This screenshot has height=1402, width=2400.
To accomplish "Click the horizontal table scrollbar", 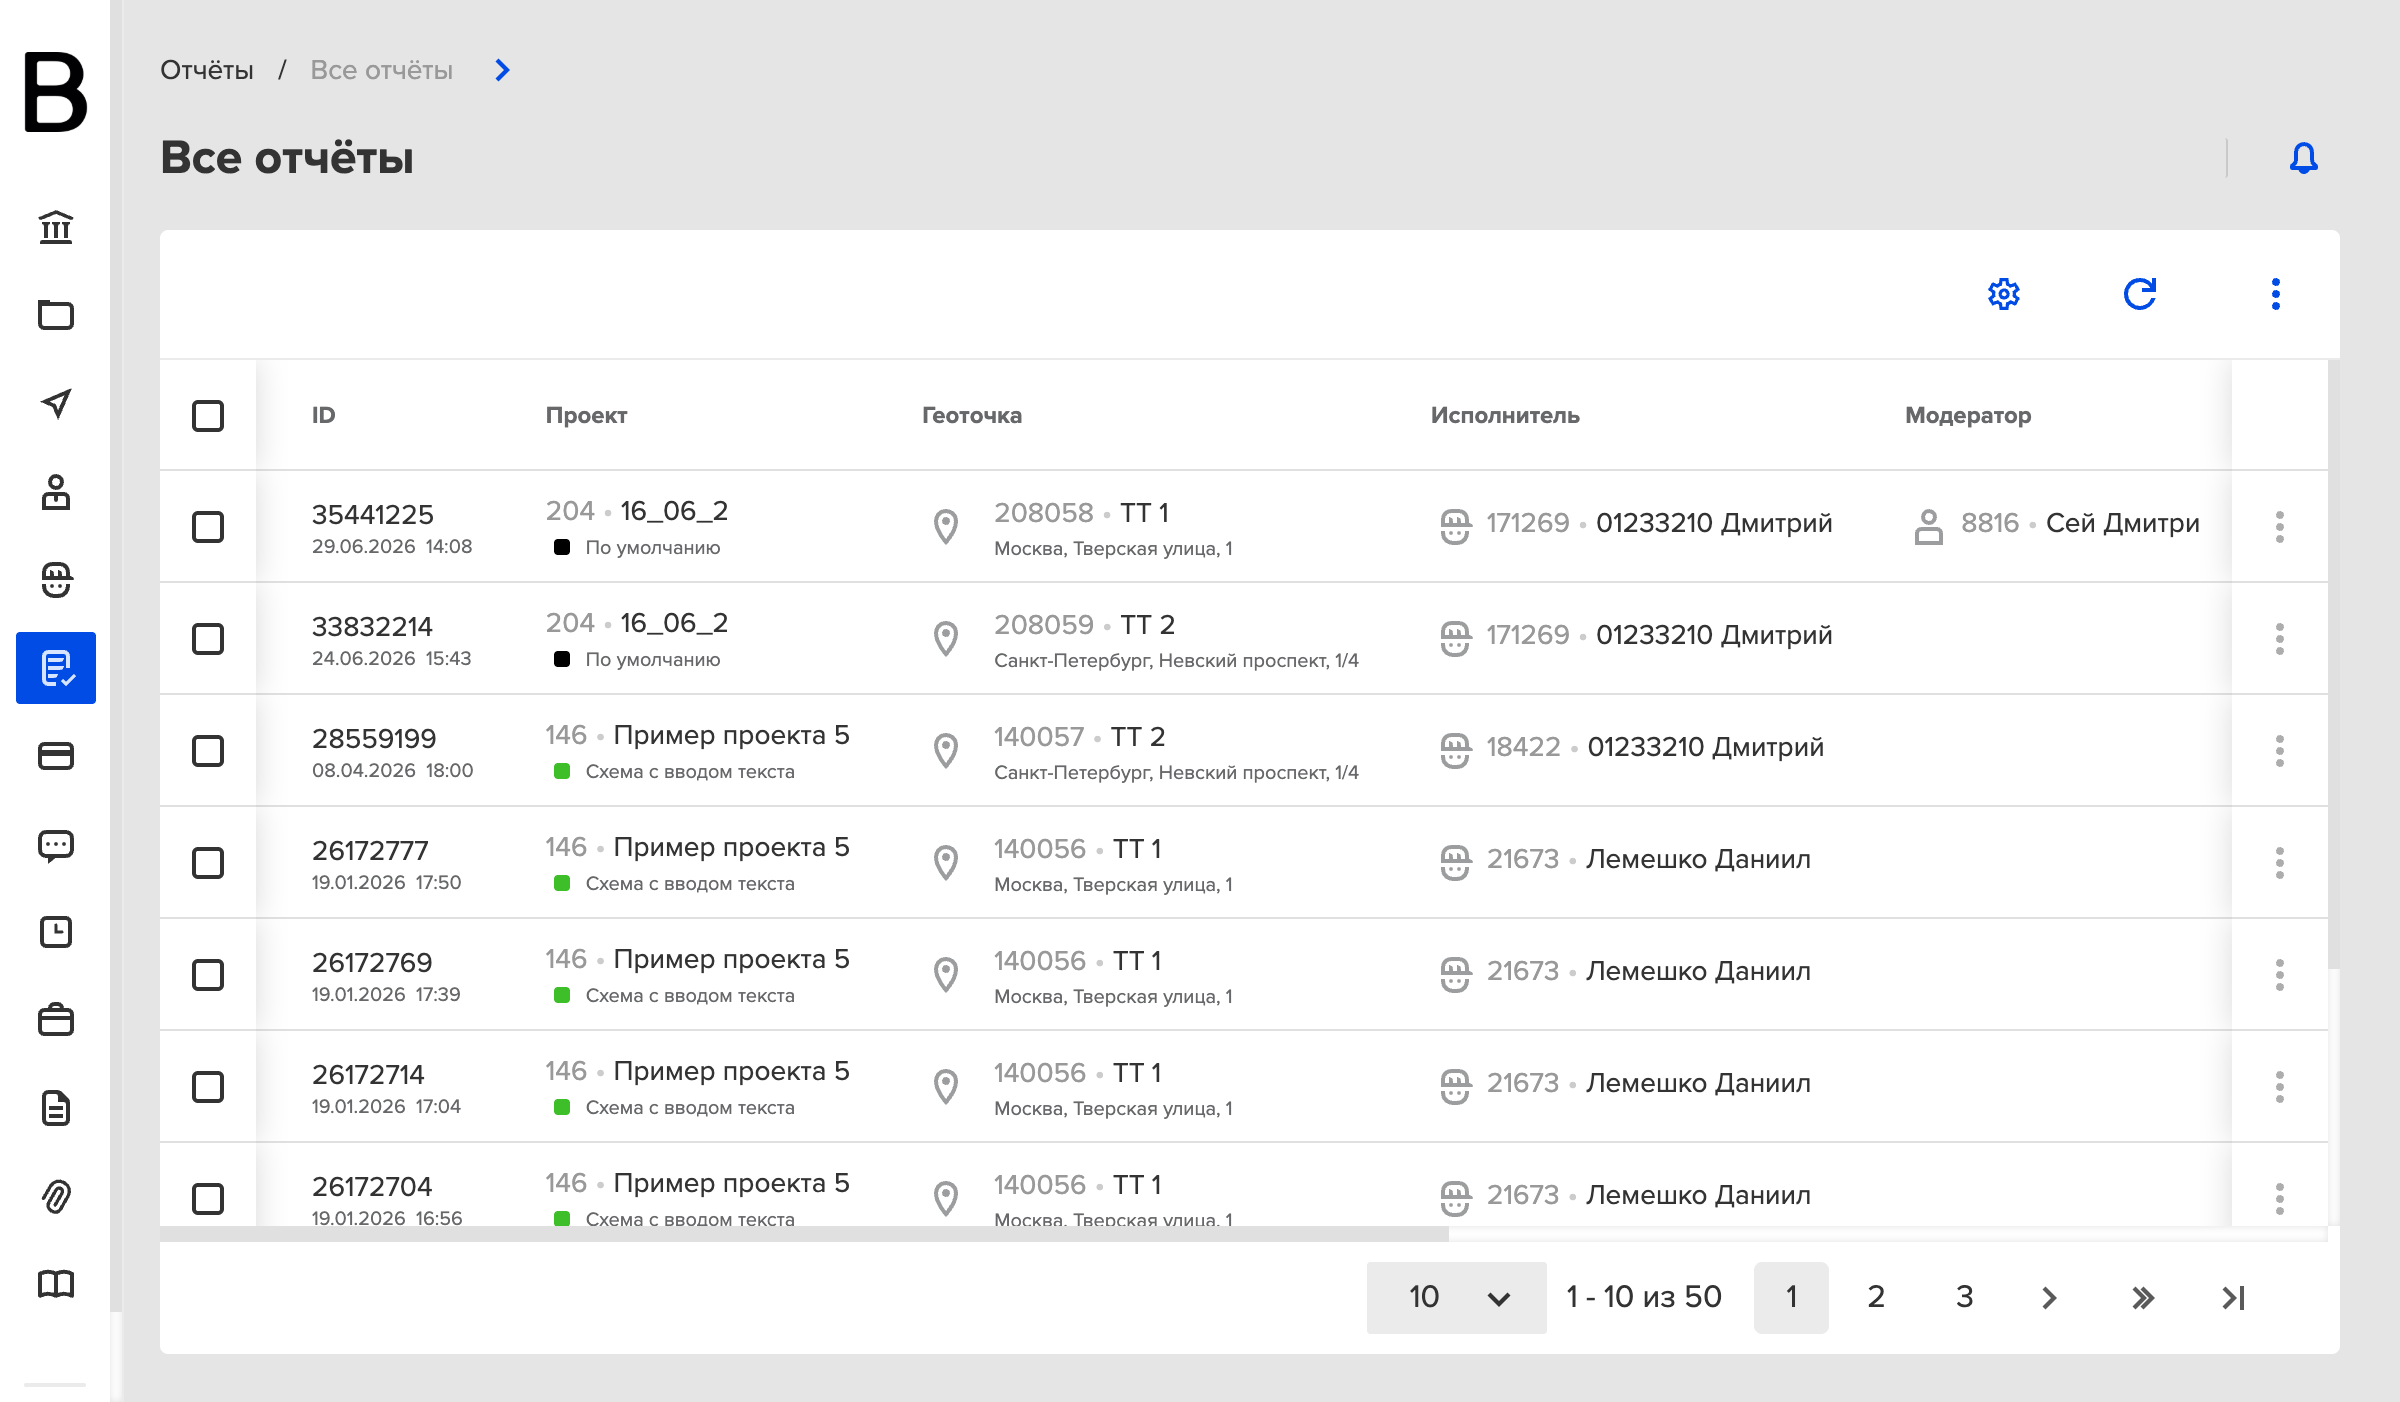I will [x=804, y=1234].
